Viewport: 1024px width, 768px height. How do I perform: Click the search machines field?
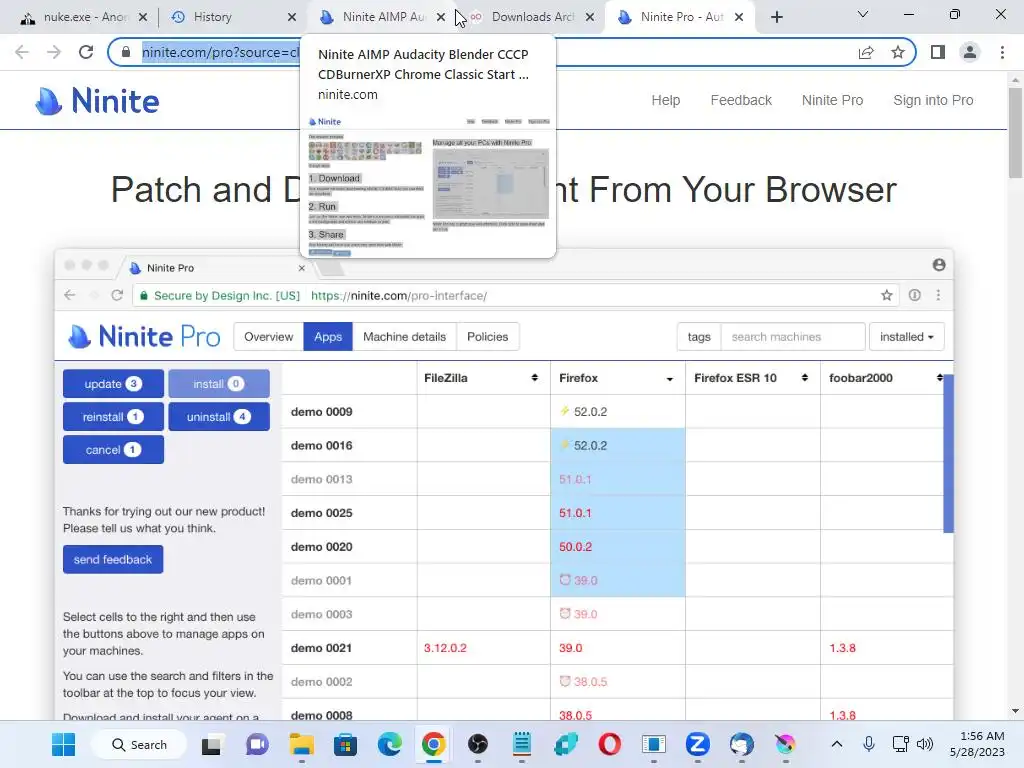click(x=793, y=337)
